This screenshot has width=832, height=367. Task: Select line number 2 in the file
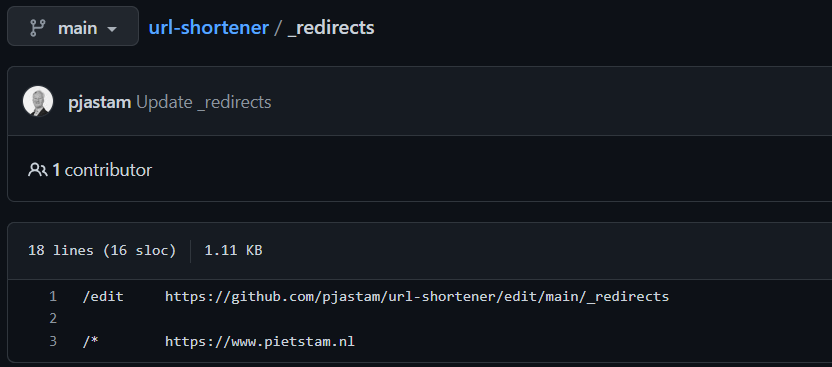pyautogui.click(x=53, y=318)
